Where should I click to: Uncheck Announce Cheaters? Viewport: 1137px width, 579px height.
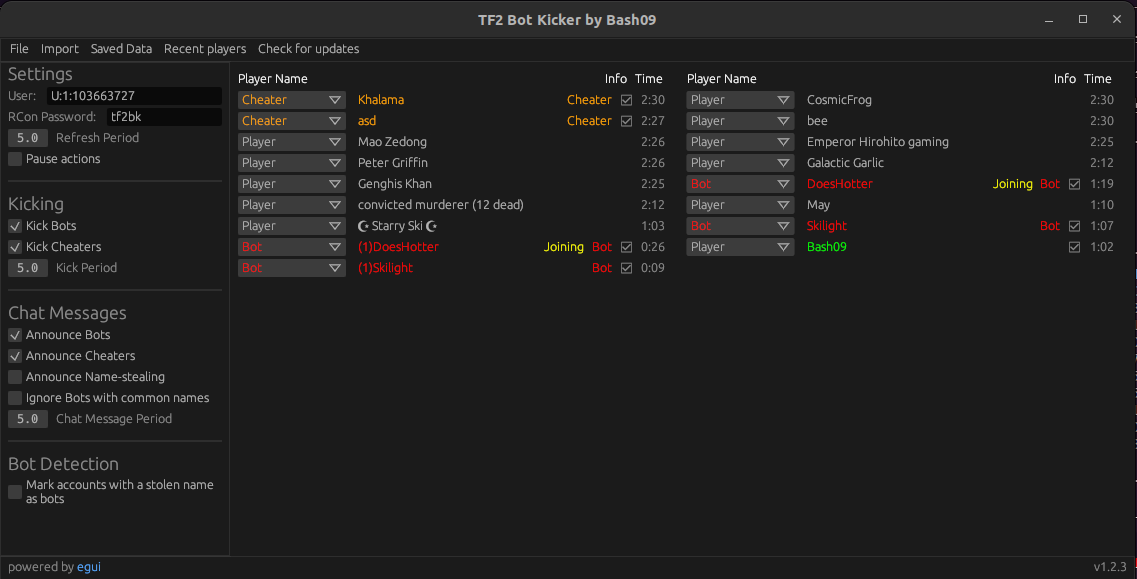(x=15, y=356)
